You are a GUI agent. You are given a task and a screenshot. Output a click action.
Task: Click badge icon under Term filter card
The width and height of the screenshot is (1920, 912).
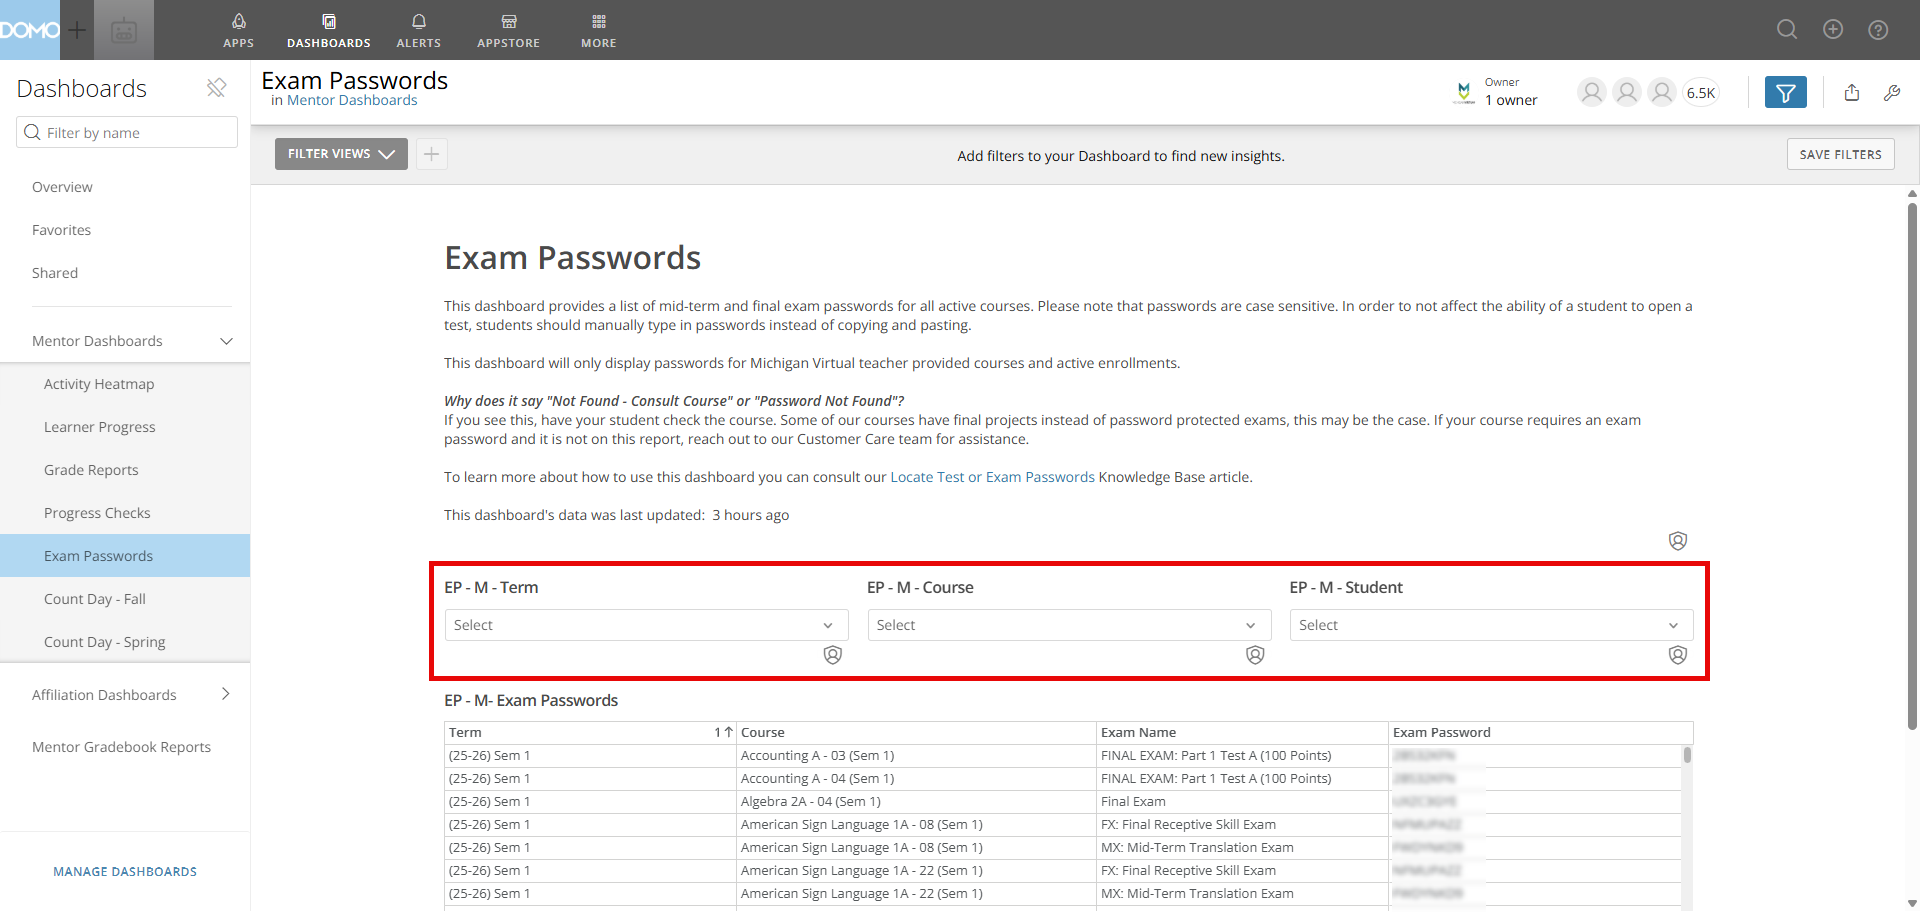pyautogui.click(x=833, y=655)
